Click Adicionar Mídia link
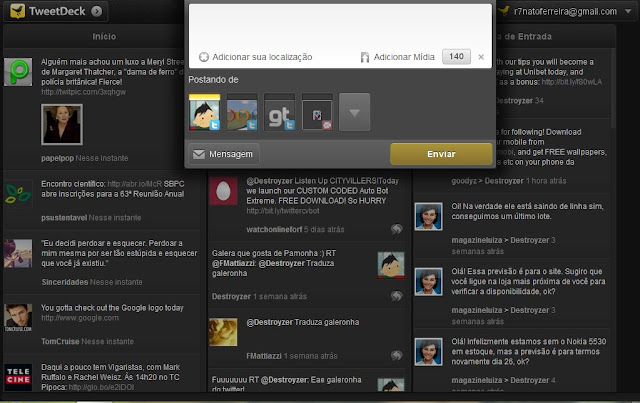 (x=404, y=57)
